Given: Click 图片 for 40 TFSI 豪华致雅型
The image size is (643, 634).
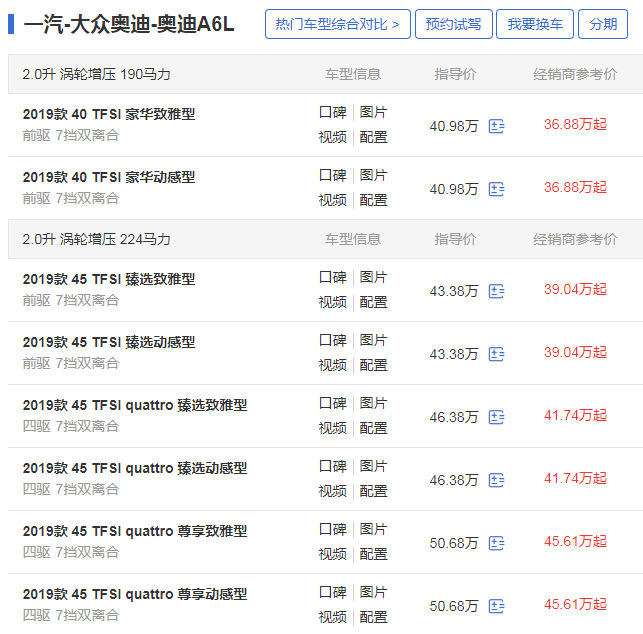Looking at the screenshot, I should pyautogui.click(x=373, y=112).
